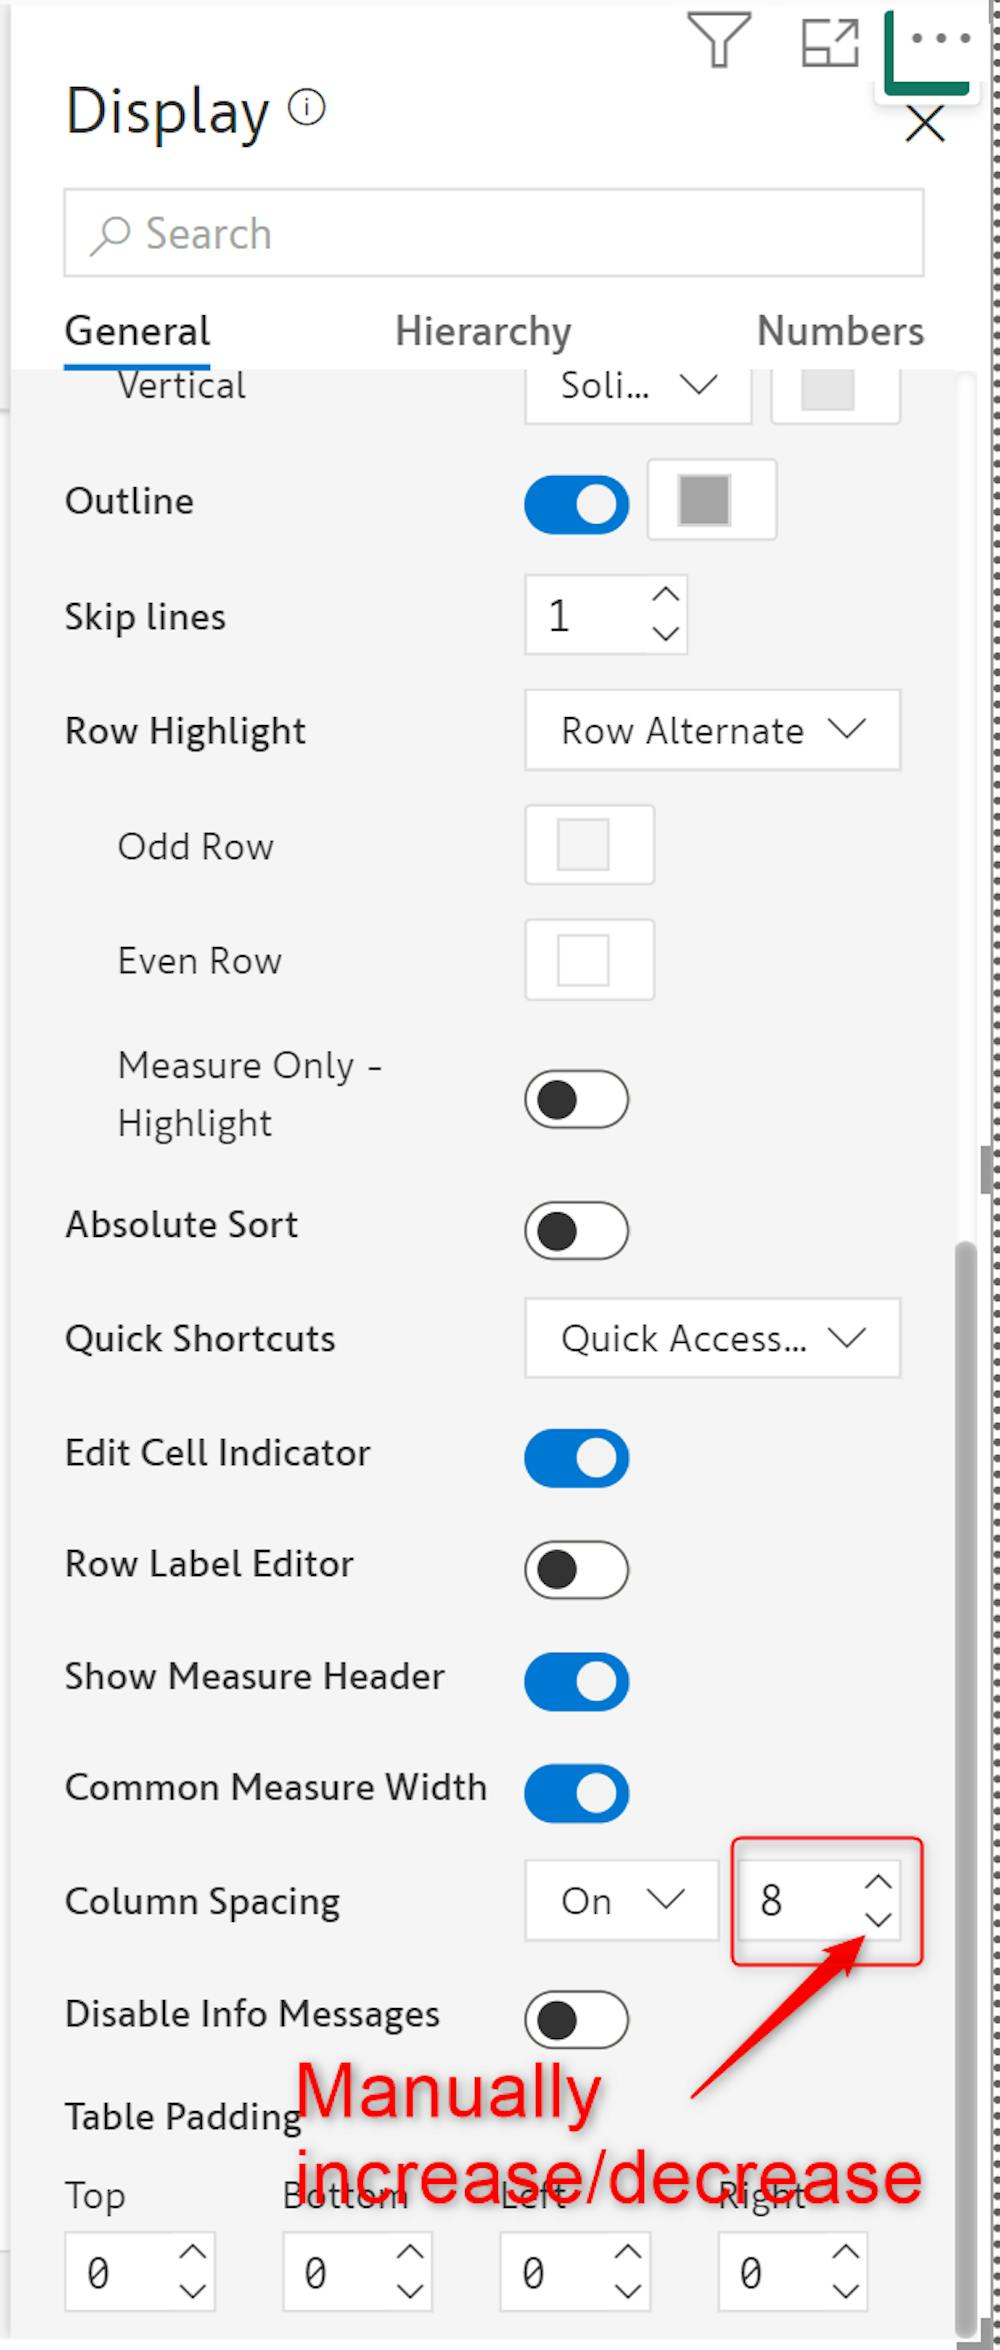
Task: Click the Search input field
Action: coord(494,233)
